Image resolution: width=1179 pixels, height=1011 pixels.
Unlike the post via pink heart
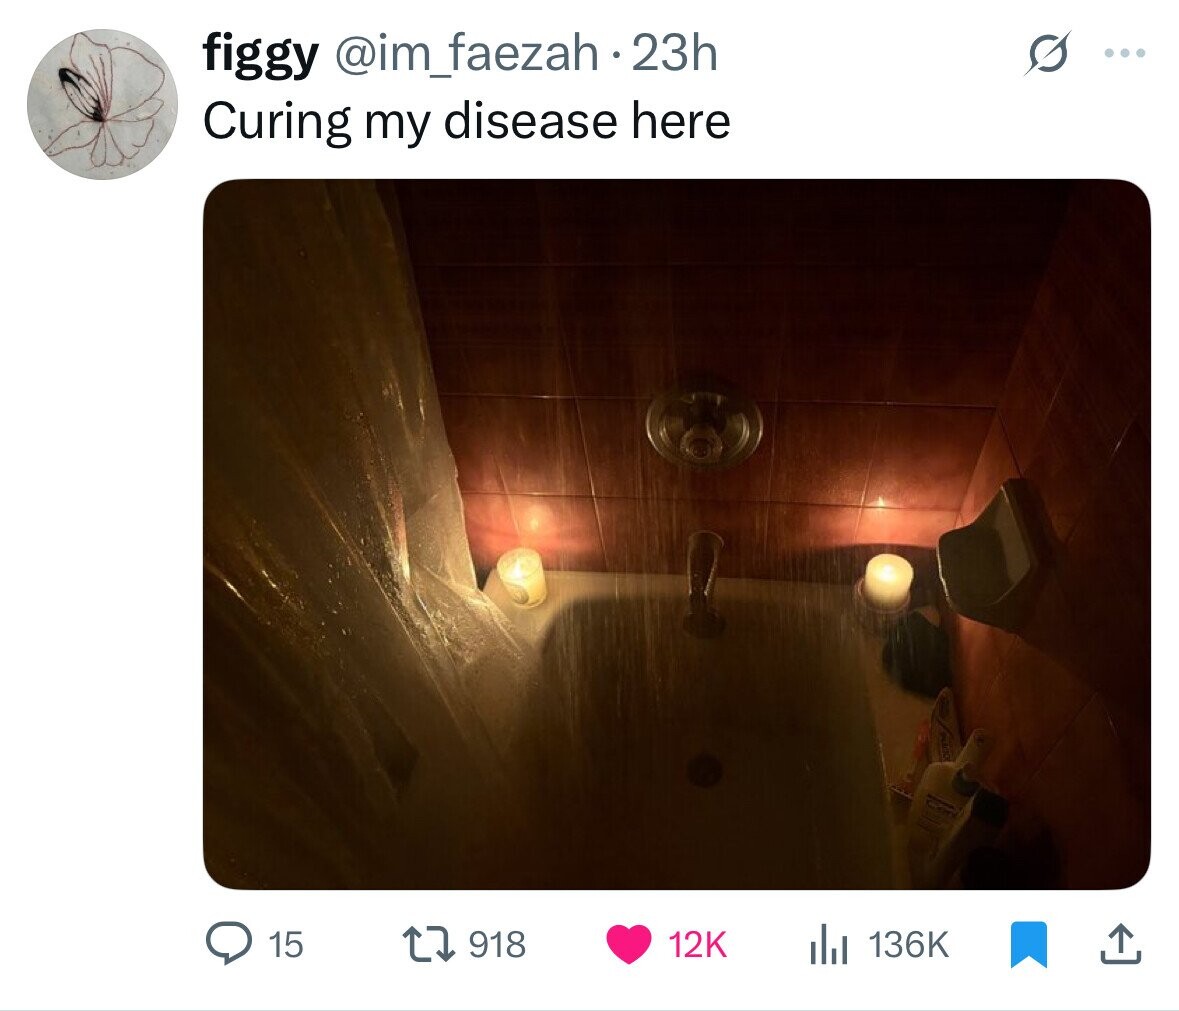[629, 946]
